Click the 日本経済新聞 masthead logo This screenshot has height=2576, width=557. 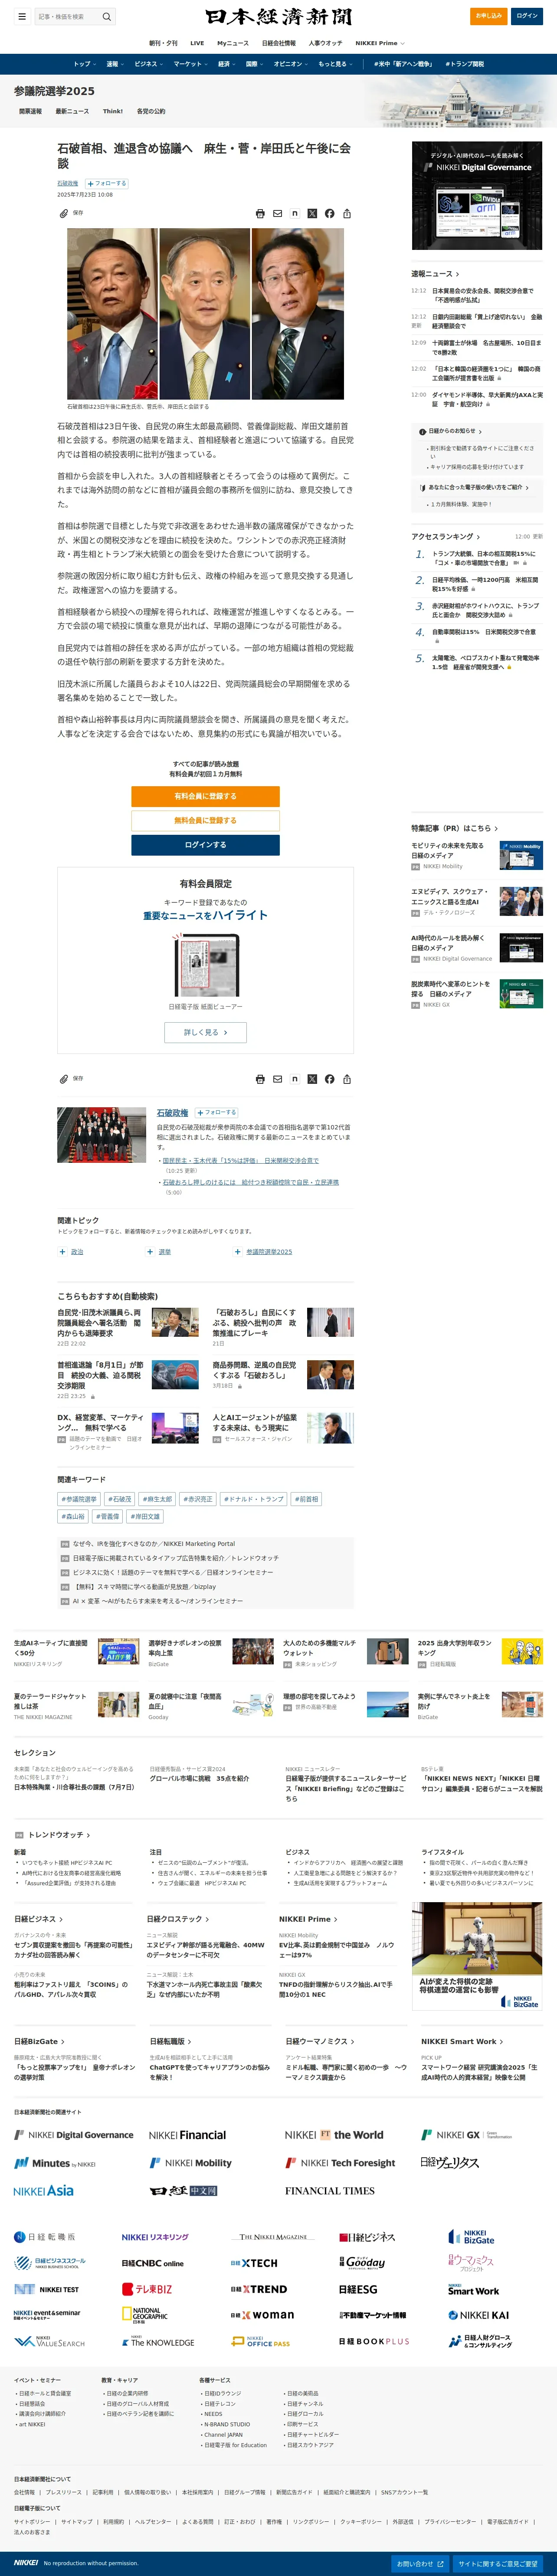click(x=278, y=17)
